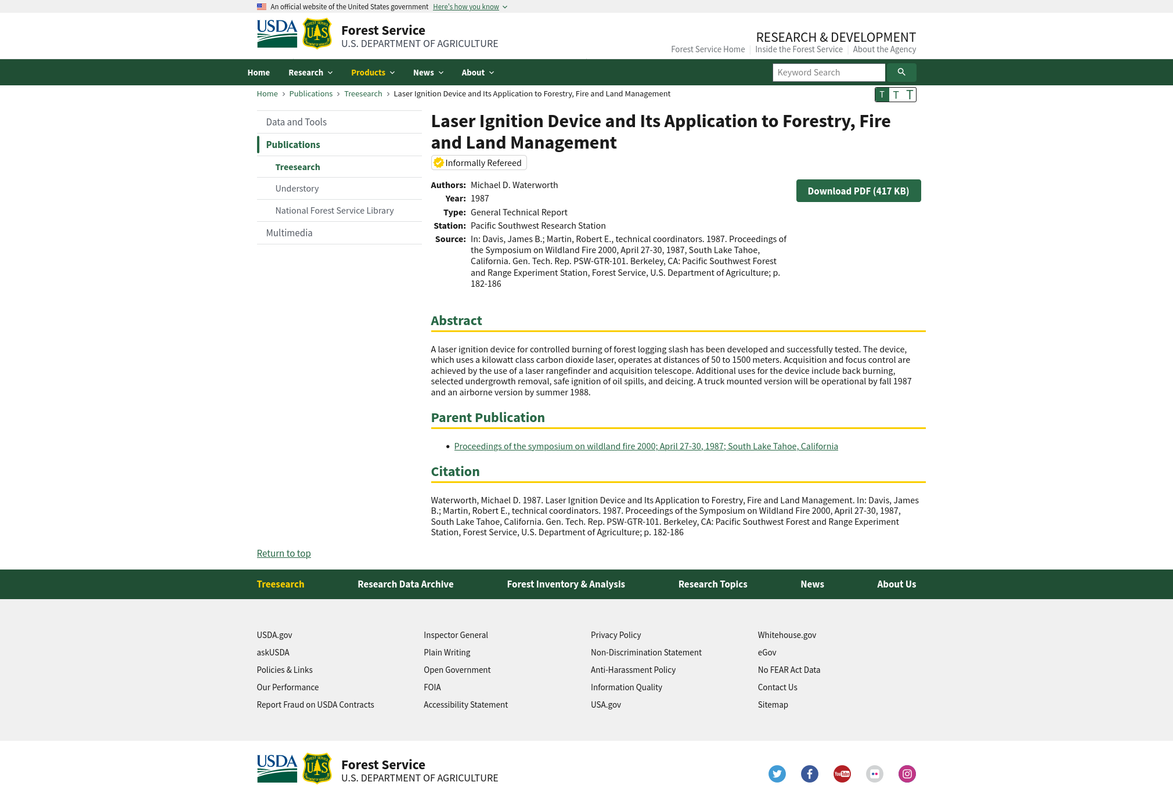Open No FEAR Act Data footer link
1173x800 pixels.
tap(788, 670)
